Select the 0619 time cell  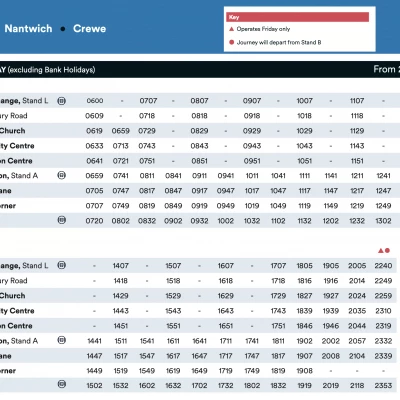tap(94, 131)
